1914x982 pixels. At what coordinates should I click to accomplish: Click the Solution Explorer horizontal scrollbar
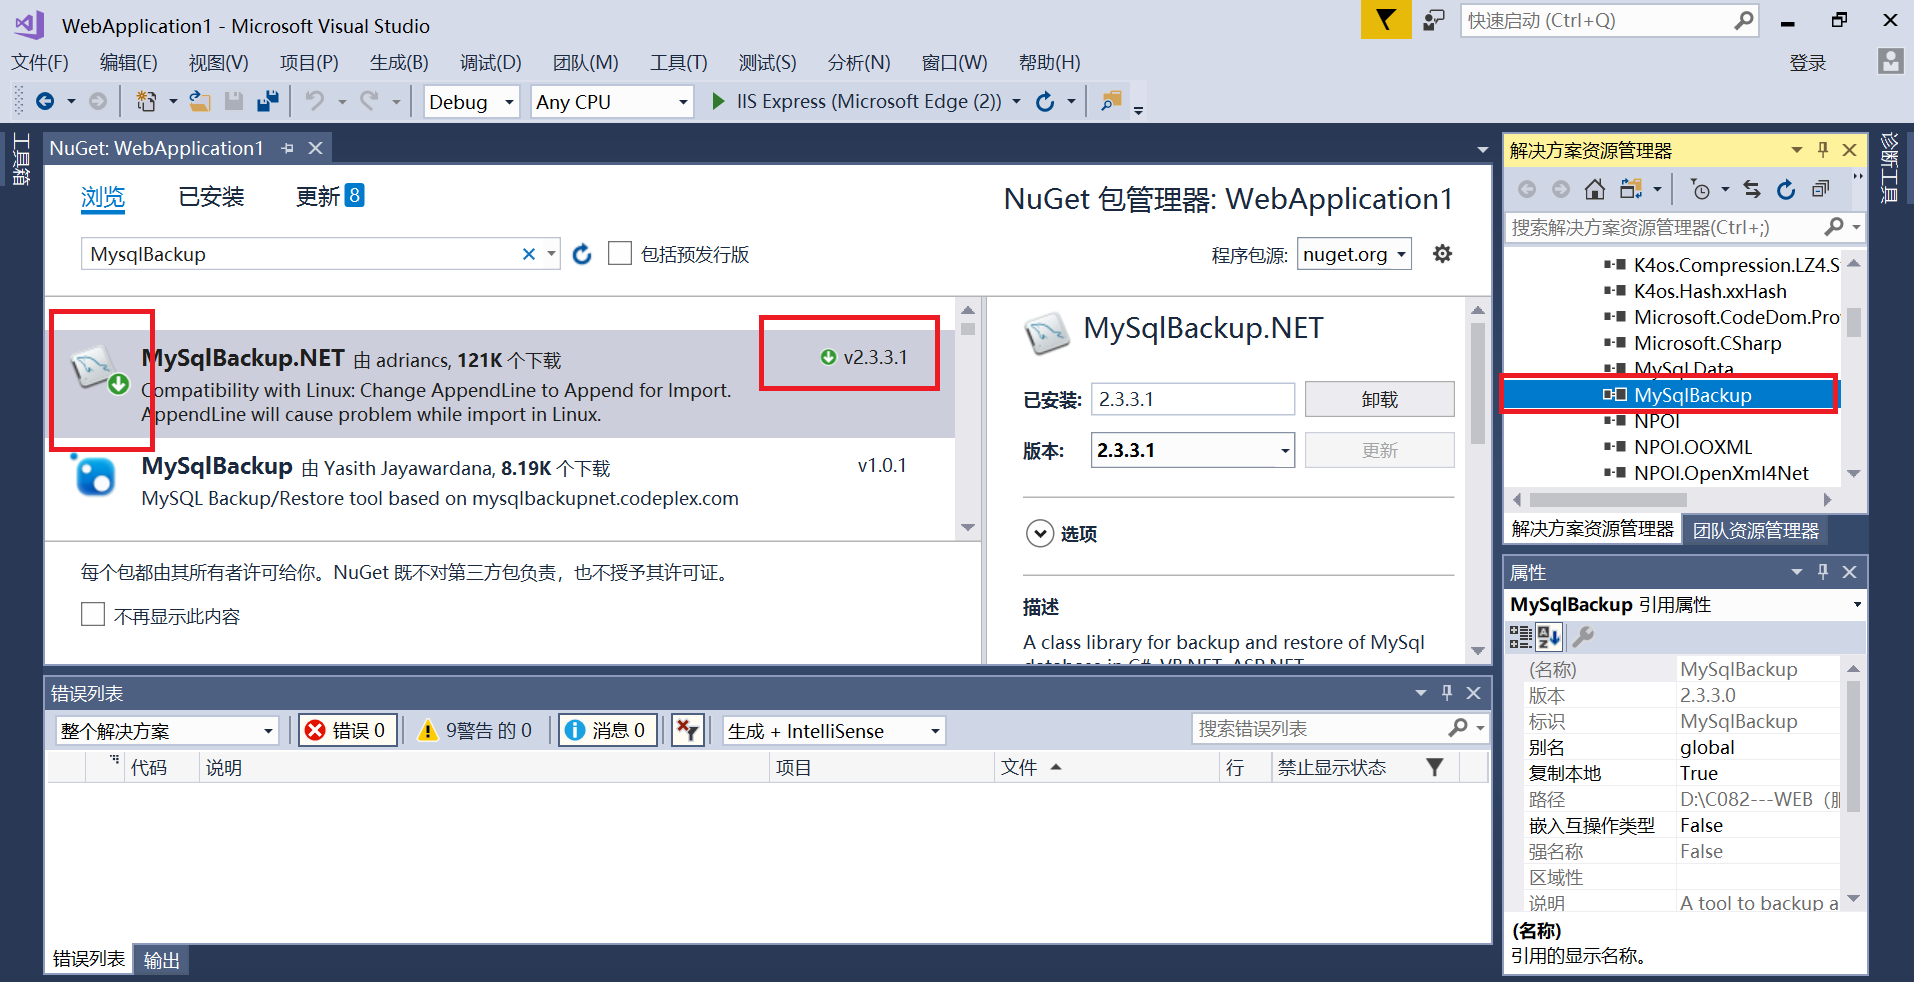coord(1607,499)
